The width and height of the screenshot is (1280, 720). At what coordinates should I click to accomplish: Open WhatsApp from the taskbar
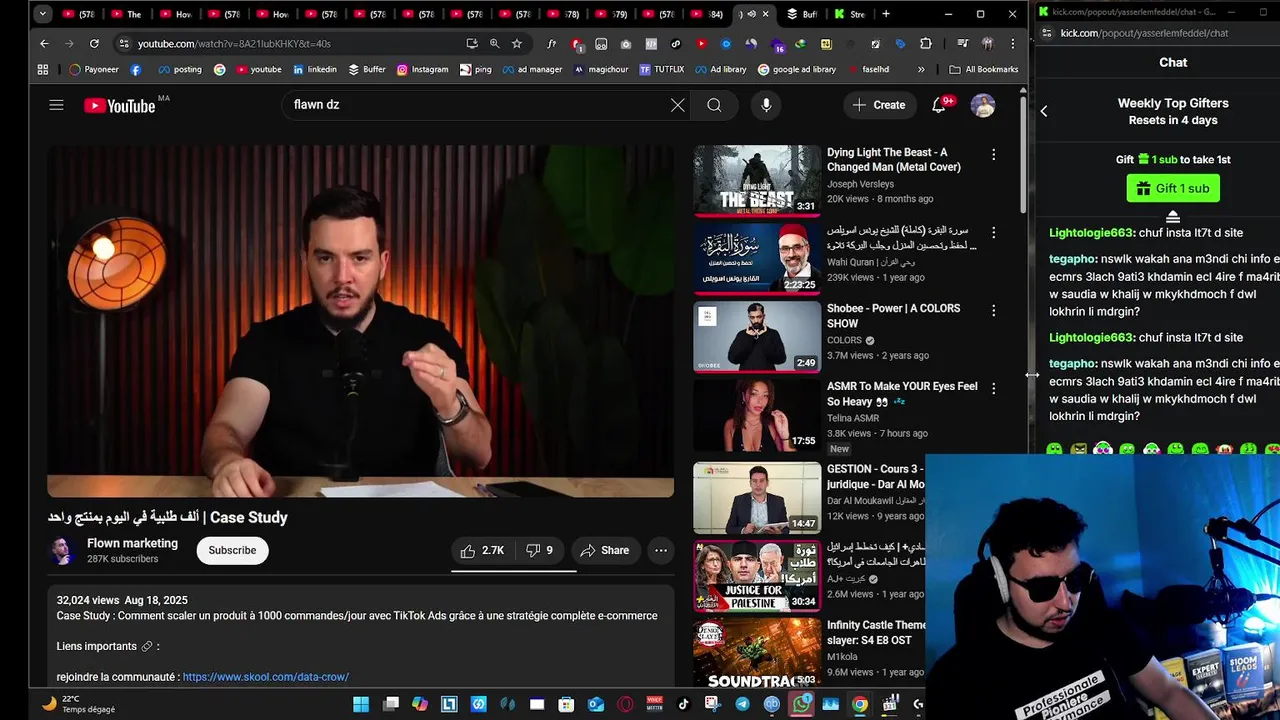pyautogui.click(x=801, y=704)
